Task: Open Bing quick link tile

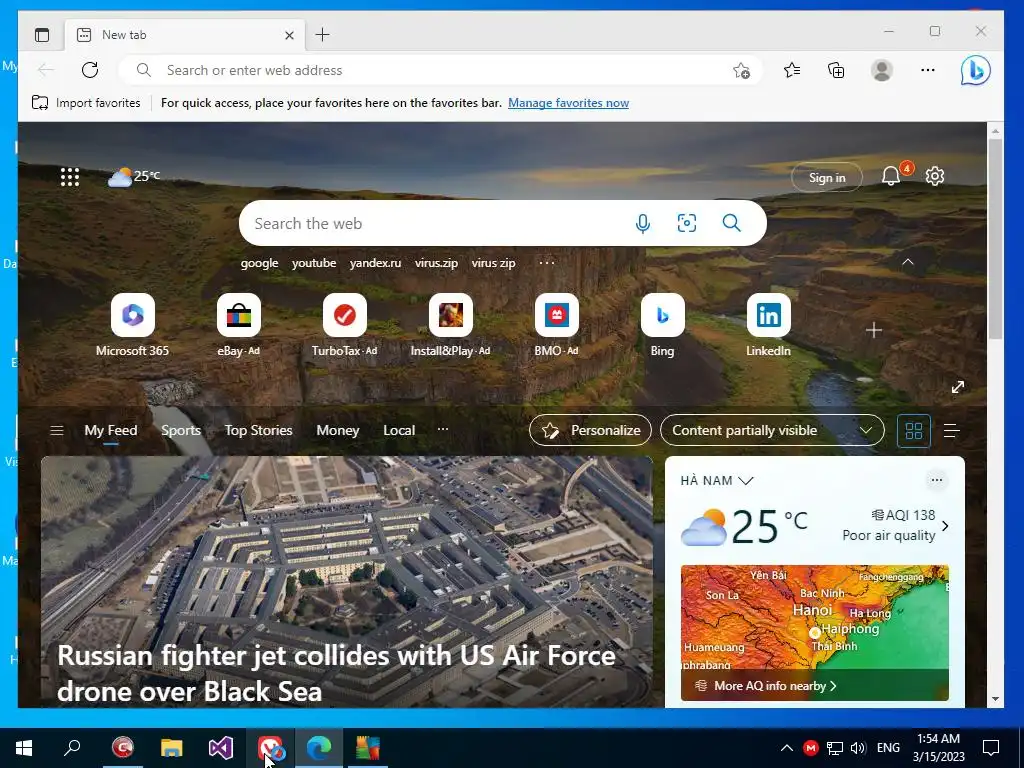Action: pyautogui.click(x=662, y=325)
